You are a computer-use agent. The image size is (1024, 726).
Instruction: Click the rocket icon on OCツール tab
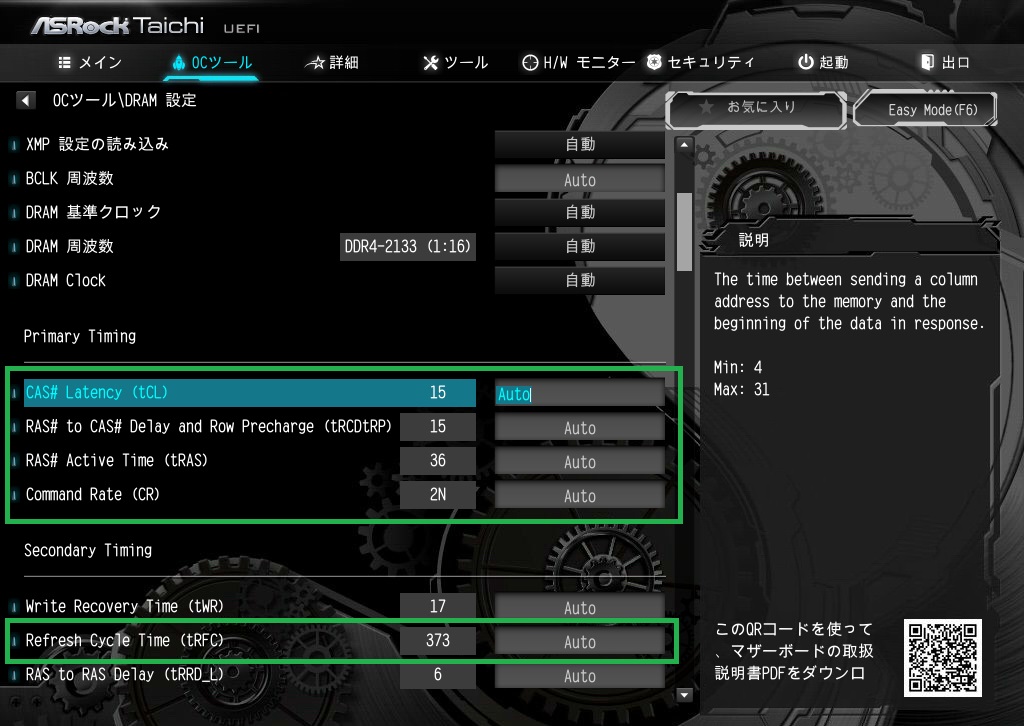pyautogui.click(x=179, y=62)
